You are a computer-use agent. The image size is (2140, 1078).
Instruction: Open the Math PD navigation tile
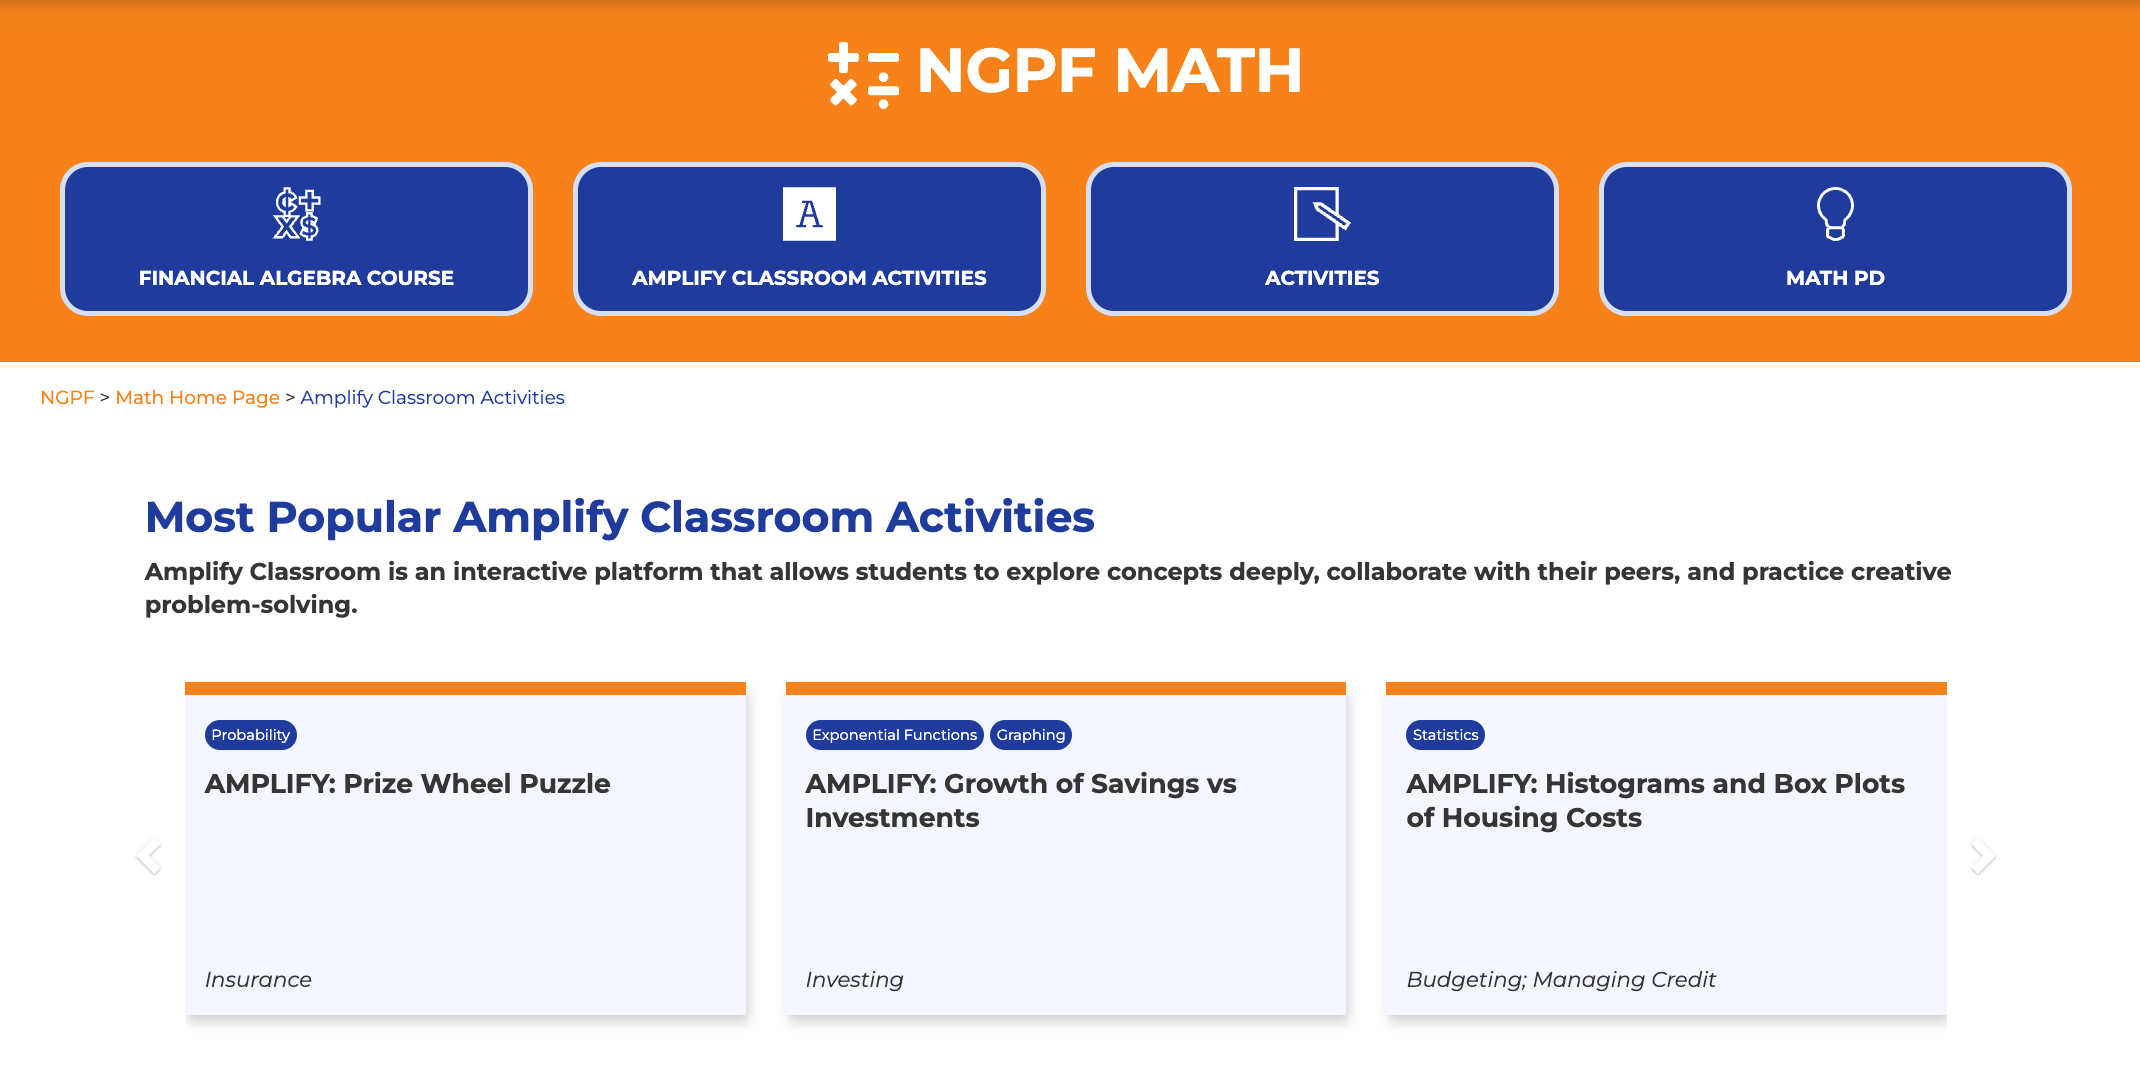point(1834,277)
